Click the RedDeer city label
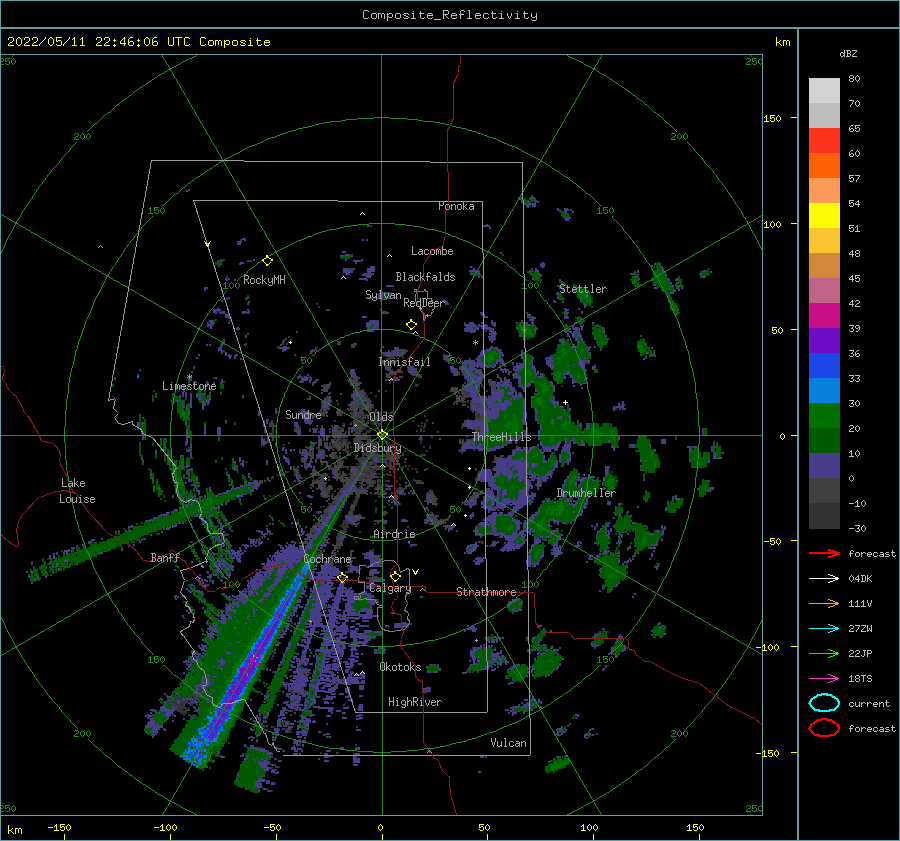The image size is (900, 841). pos(424,303)
